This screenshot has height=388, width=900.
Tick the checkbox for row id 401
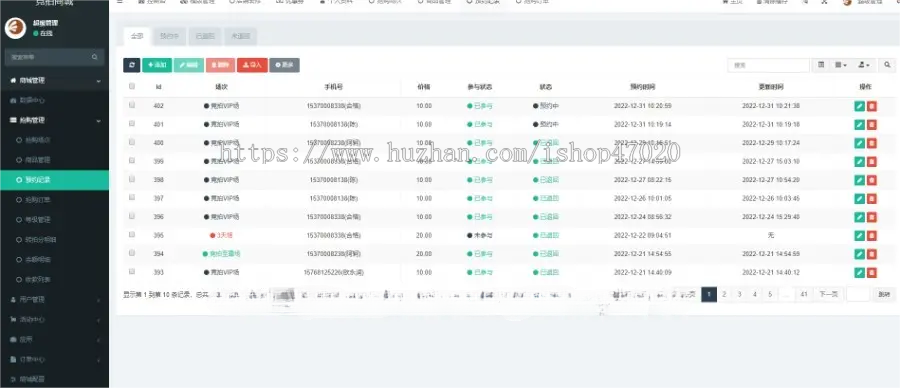point(132,123)
